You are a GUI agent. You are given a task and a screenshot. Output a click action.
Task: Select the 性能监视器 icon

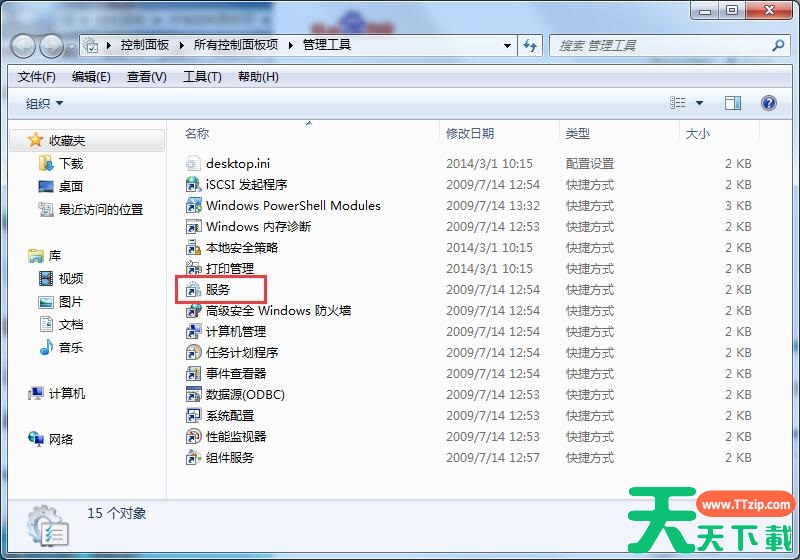[193, 437]
